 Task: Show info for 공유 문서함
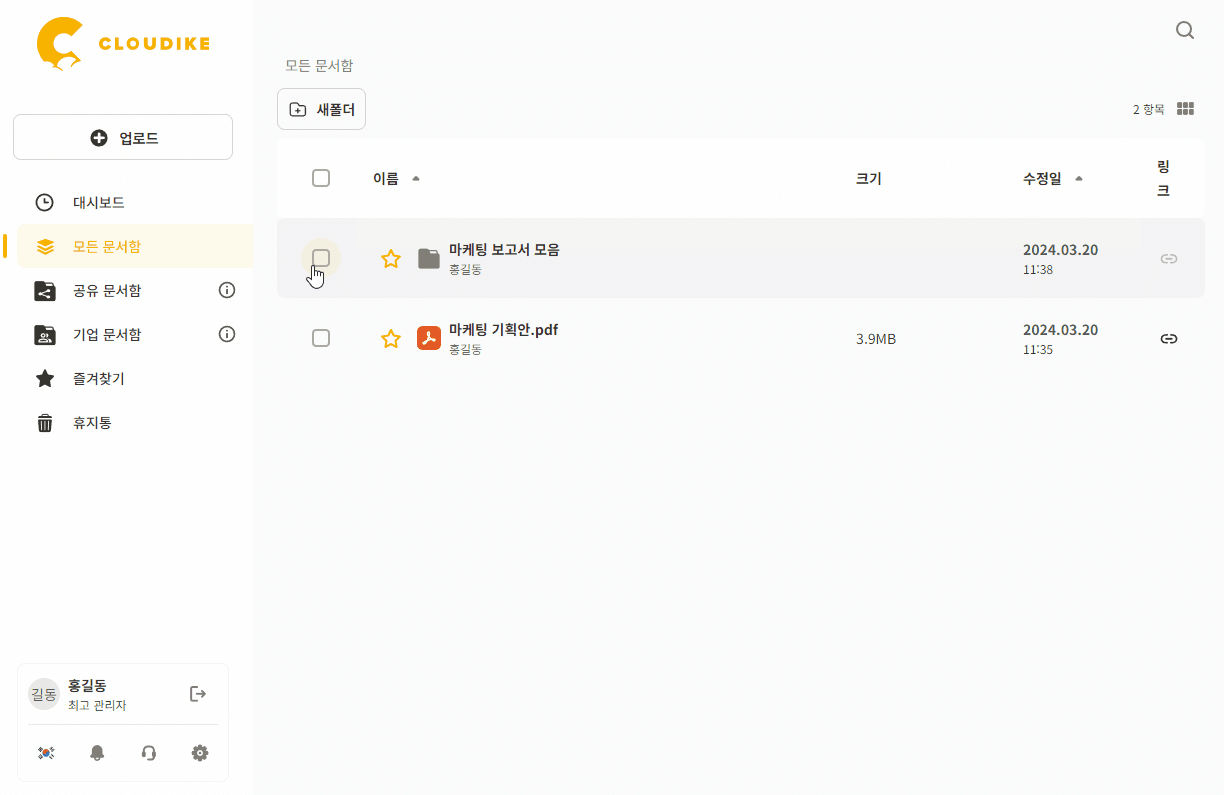(x=227, y=290)
